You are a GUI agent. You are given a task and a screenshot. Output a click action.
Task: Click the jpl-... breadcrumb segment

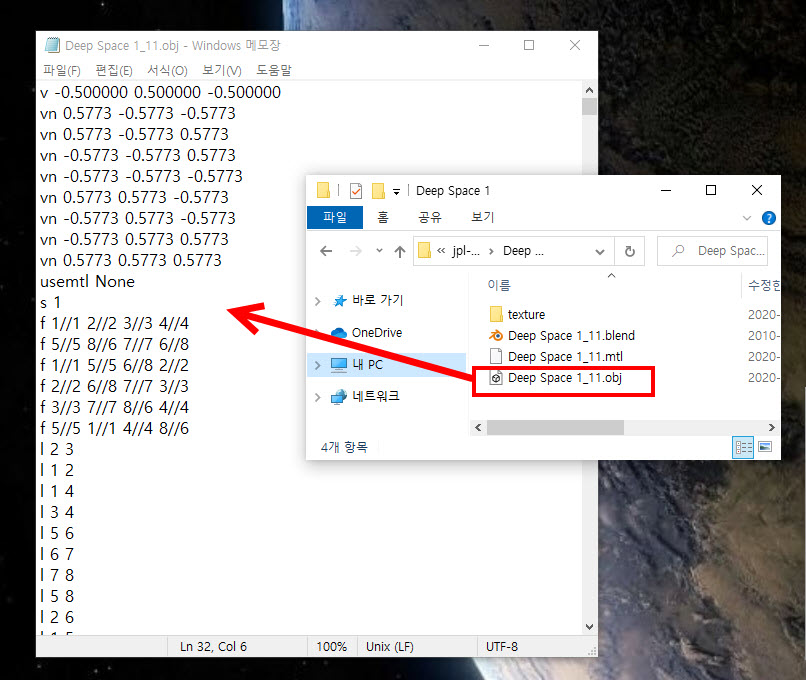466,251
